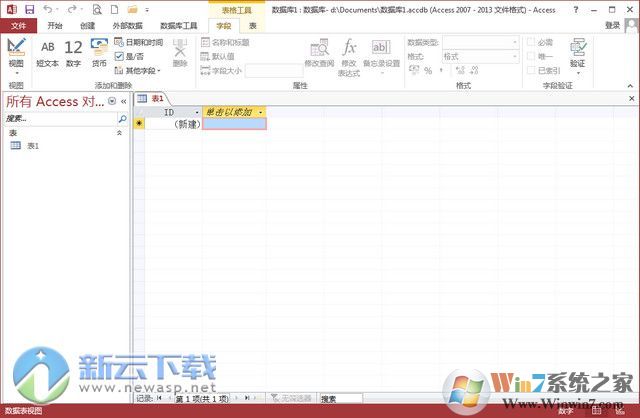
Task: Toggle the 唯一 unique checkbox
Action: pos(531,56)
